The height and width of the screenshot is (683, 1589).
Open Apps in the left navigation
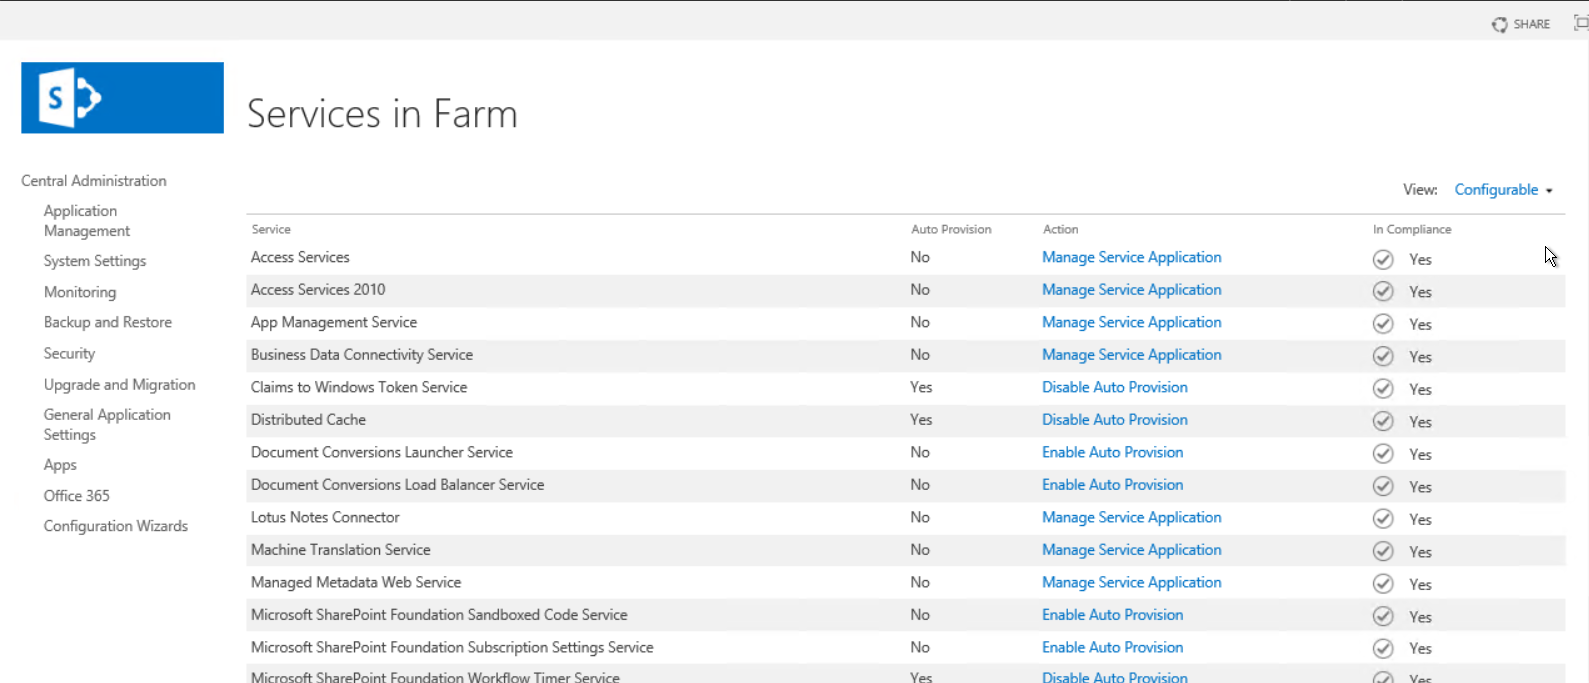click(x=60, y=465)
